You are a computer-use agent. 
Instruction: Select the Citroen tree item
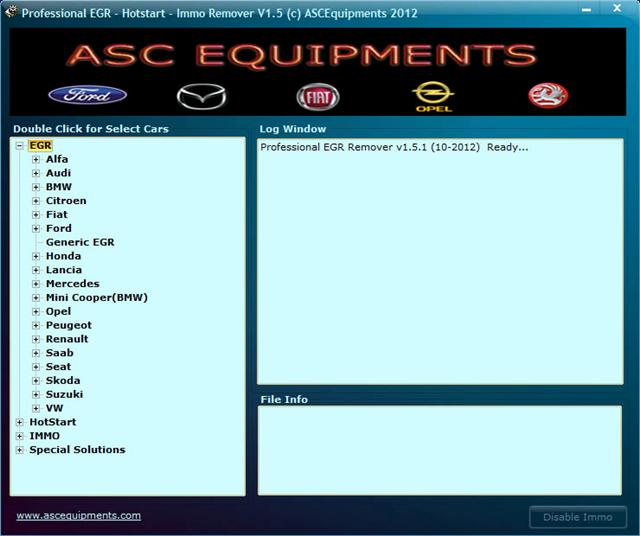coord(66,201)
